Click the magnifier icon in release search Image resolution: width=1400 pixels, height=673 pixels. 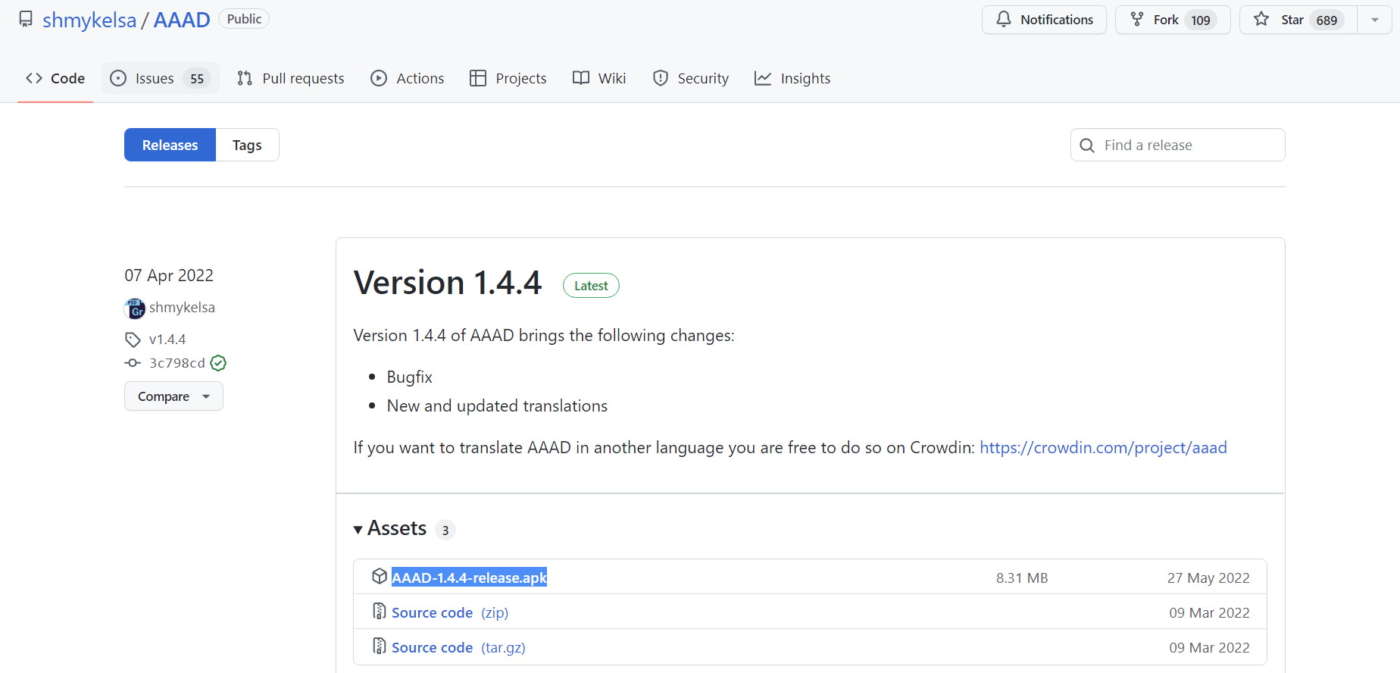1087,145
